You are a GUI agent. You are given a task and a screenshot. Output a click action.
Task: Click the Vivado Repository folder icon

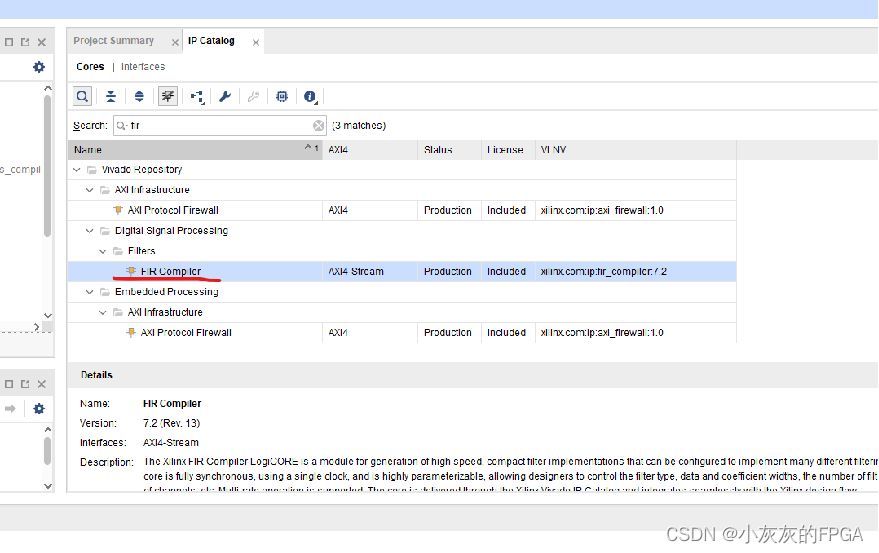(x=92, y=170)
